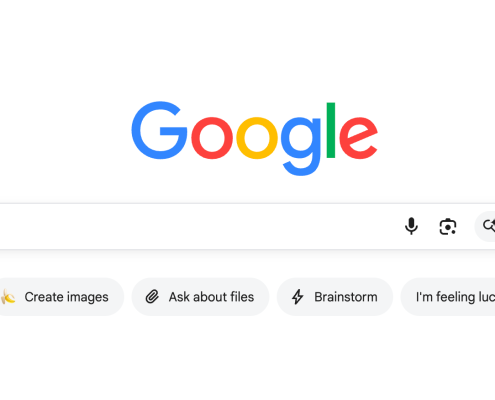Open AI Mode icon at search bar edge
The image size is (495, 400).
489,226
